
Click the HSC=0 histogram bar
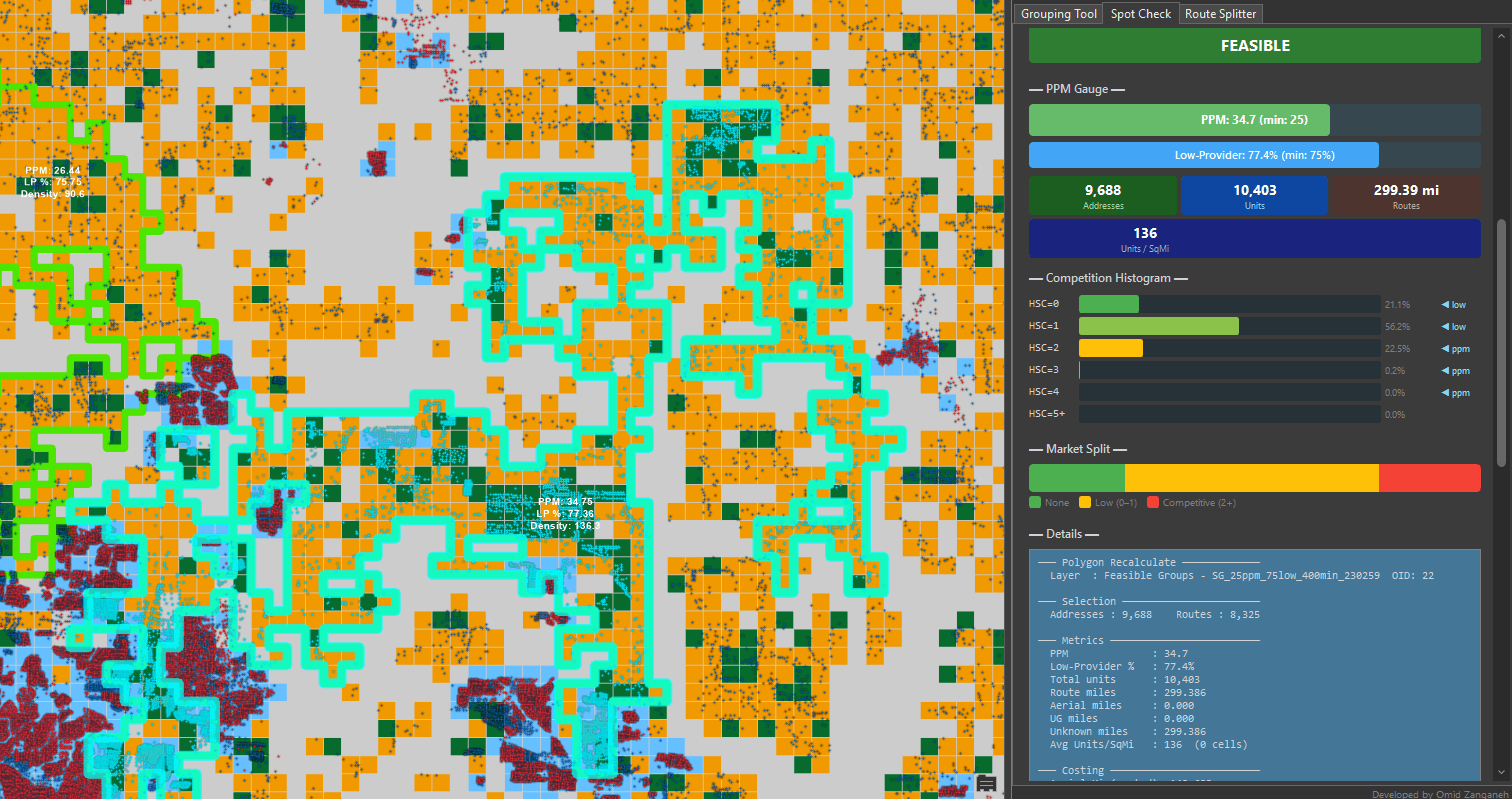click(x=1109, y=304)
